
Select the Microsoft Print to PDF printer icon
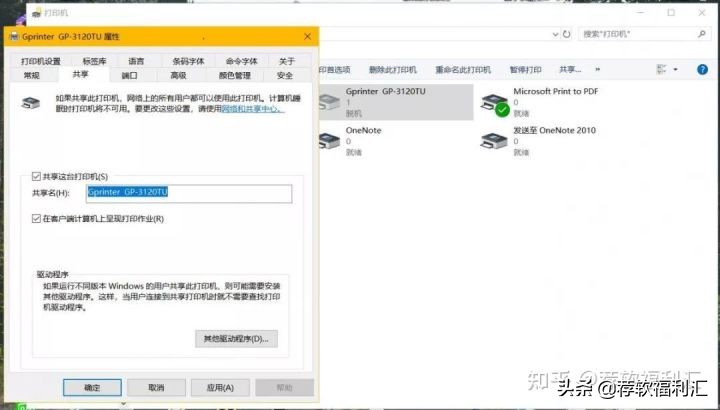click(494, 103)
